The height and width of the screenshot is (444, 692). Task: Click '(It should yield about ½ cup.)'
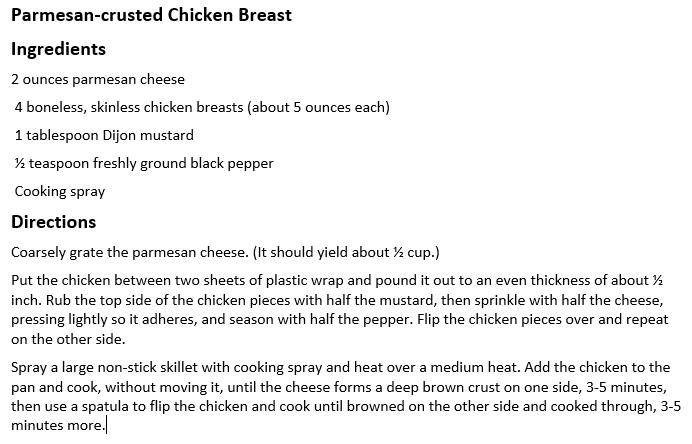[346, 252]
